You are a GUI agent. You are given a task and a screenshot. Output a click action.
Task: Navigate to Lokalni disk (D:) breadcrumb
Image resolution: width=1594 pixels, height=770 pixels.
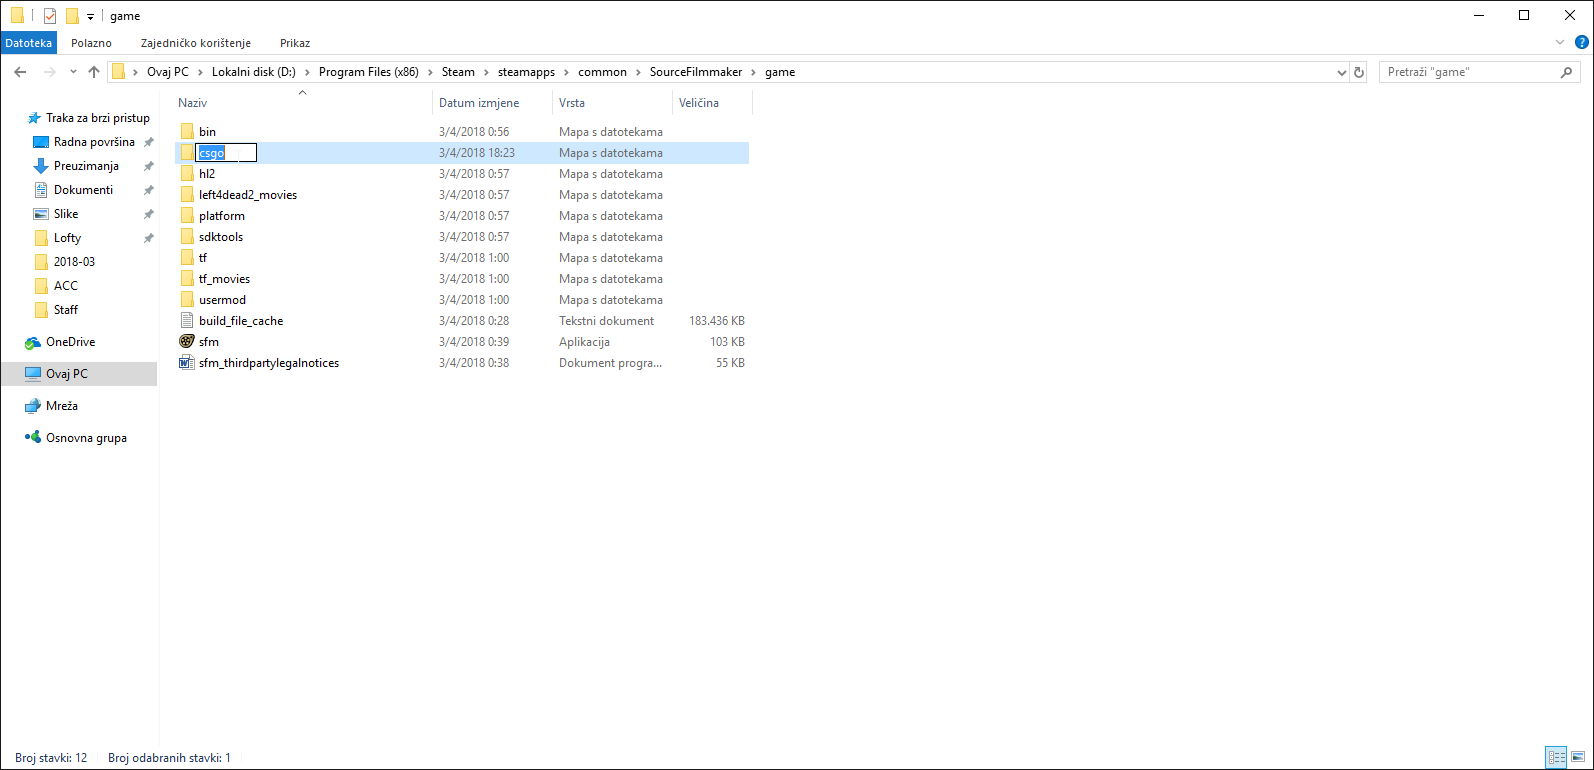point(254,72)
